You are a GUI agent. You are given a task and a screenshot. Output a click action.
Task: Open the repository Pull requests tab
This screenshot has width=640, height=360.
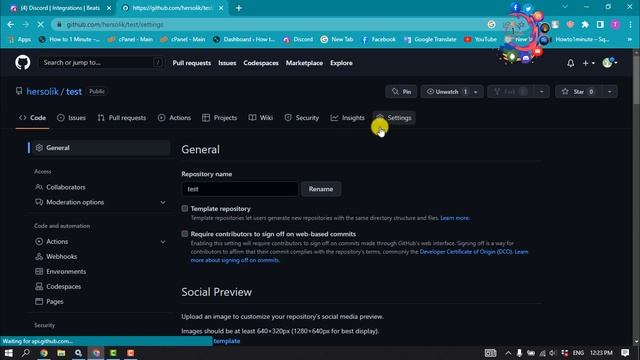tap(122, 118)
